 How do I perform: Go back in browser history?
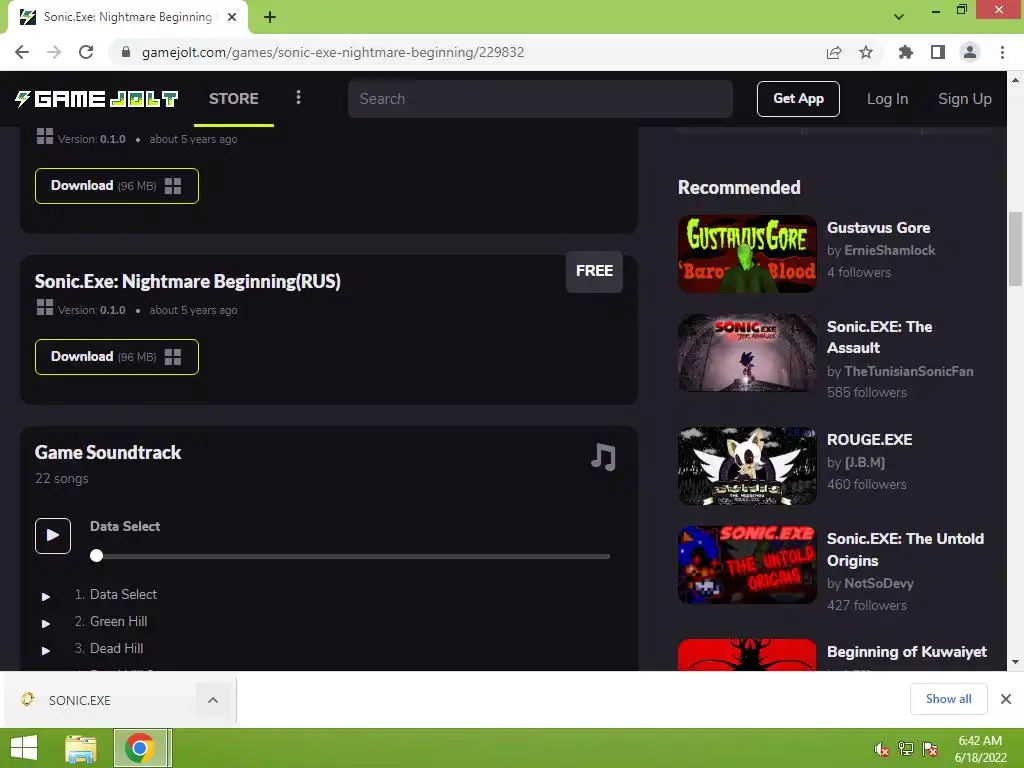tap(22, 52)
